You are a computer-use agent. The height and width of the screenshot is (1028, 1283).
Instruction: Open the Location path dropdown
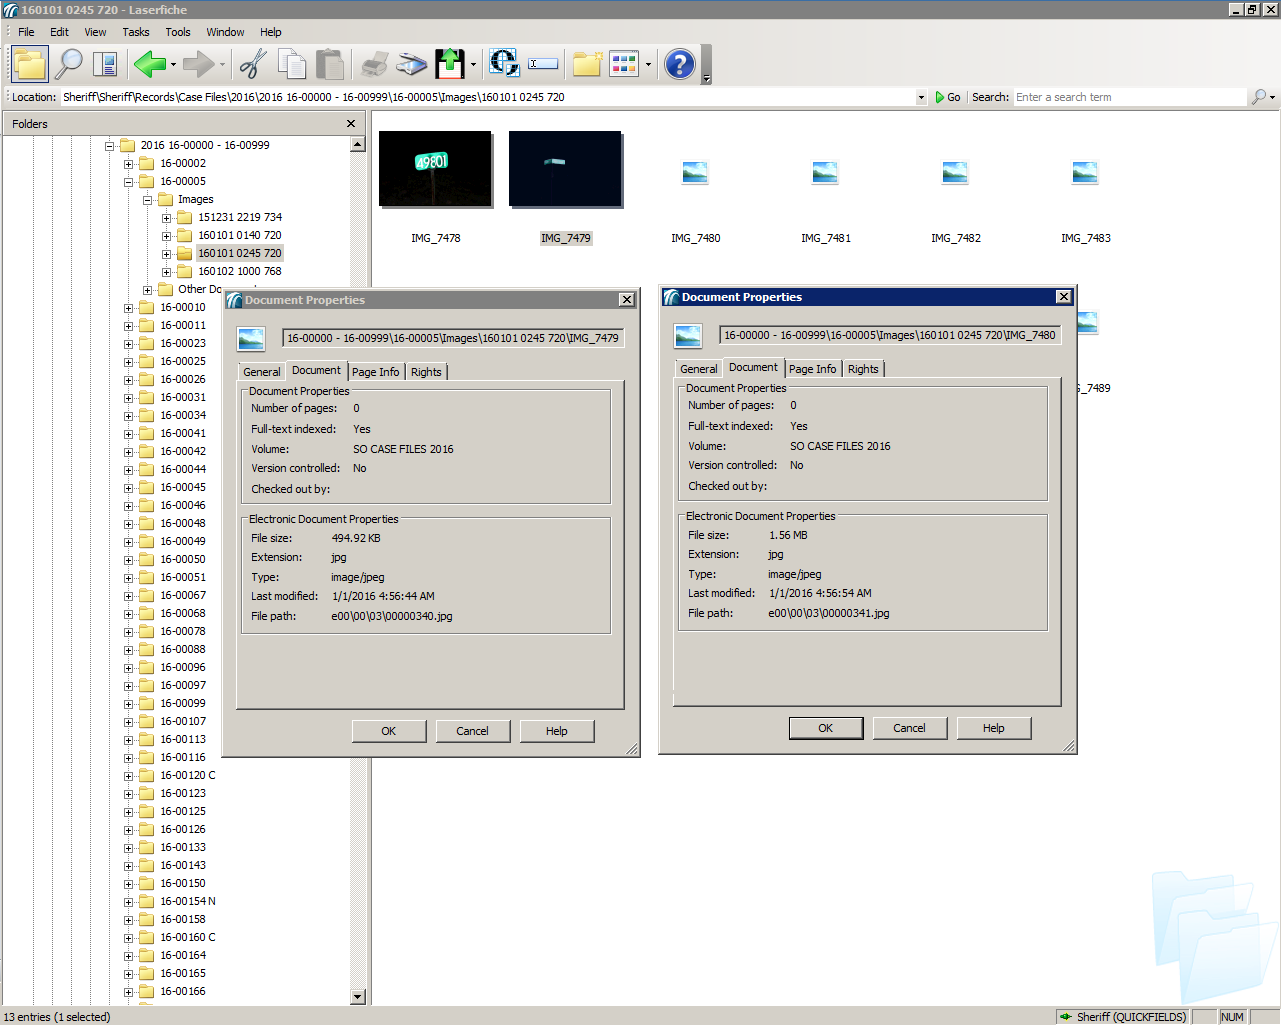[x=920, y=98]
